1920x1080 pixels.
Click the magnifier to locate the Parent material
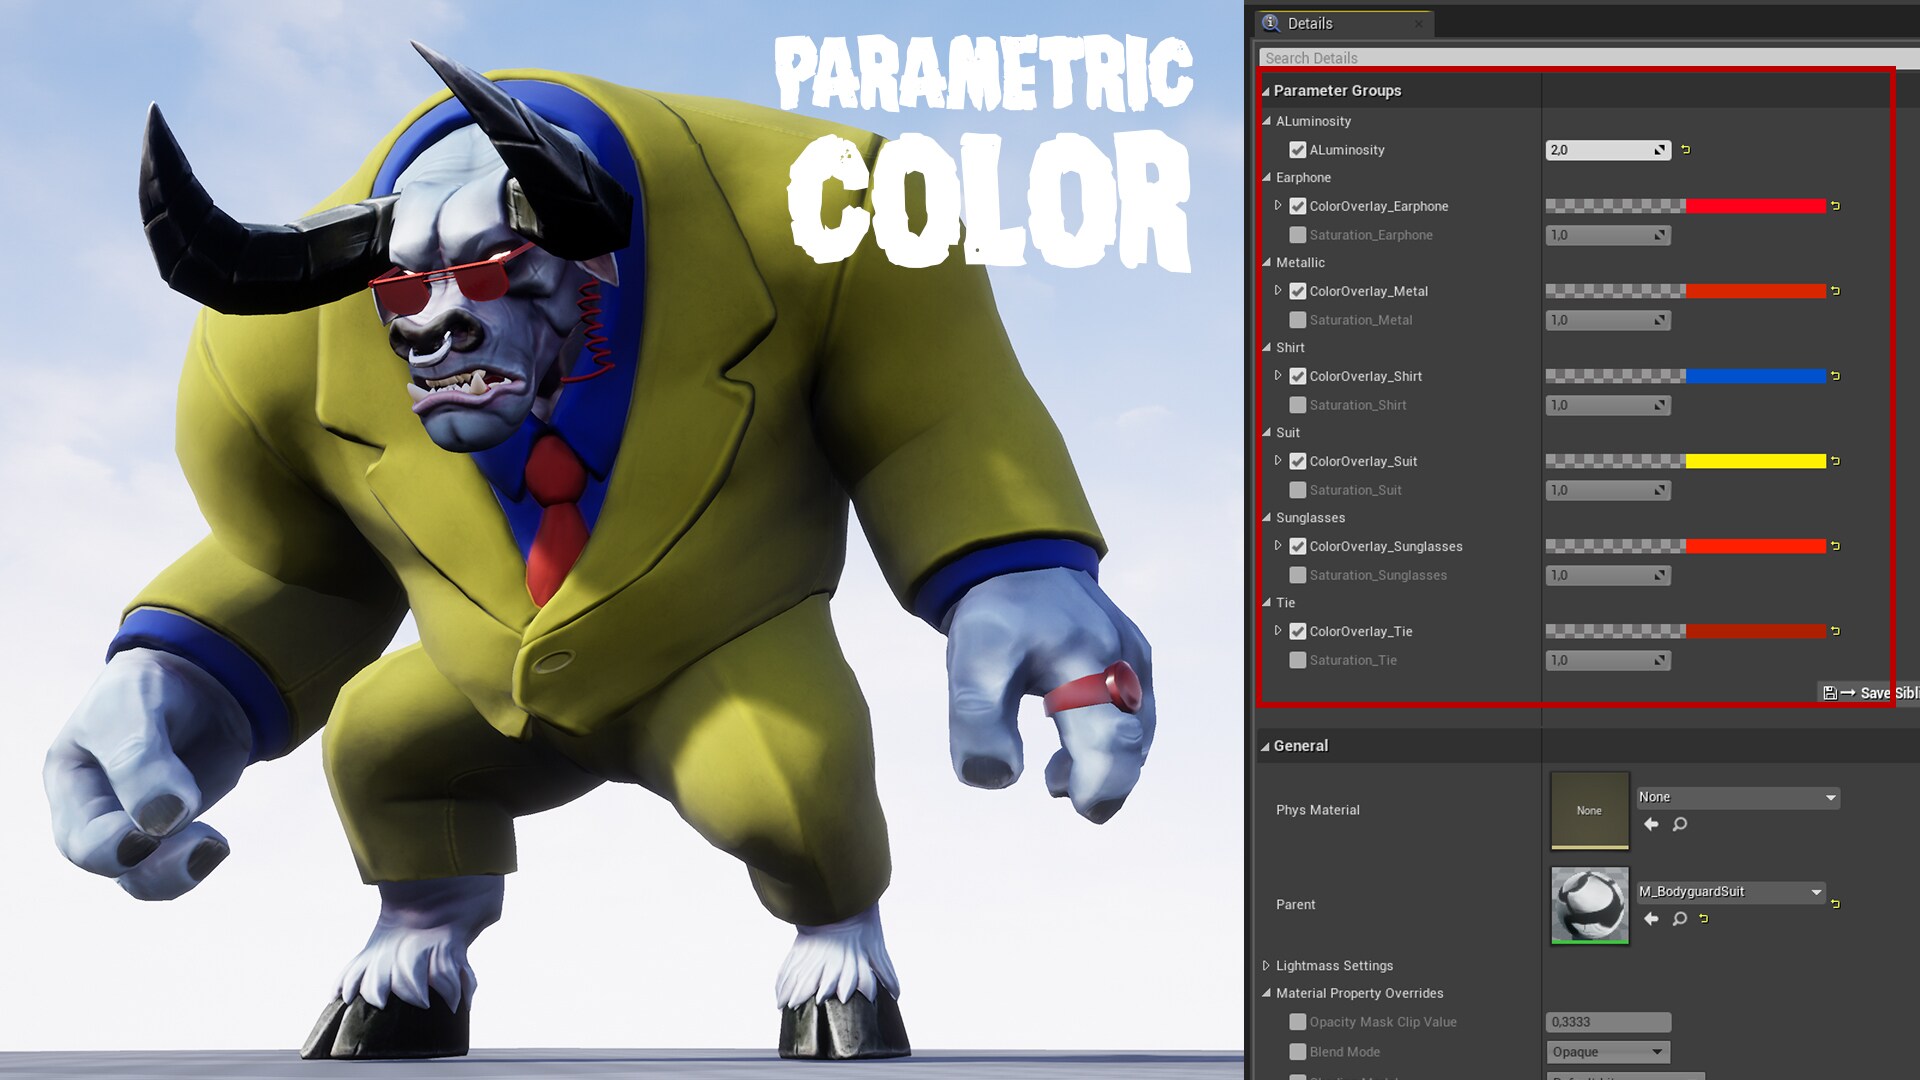click(1679, 919)
